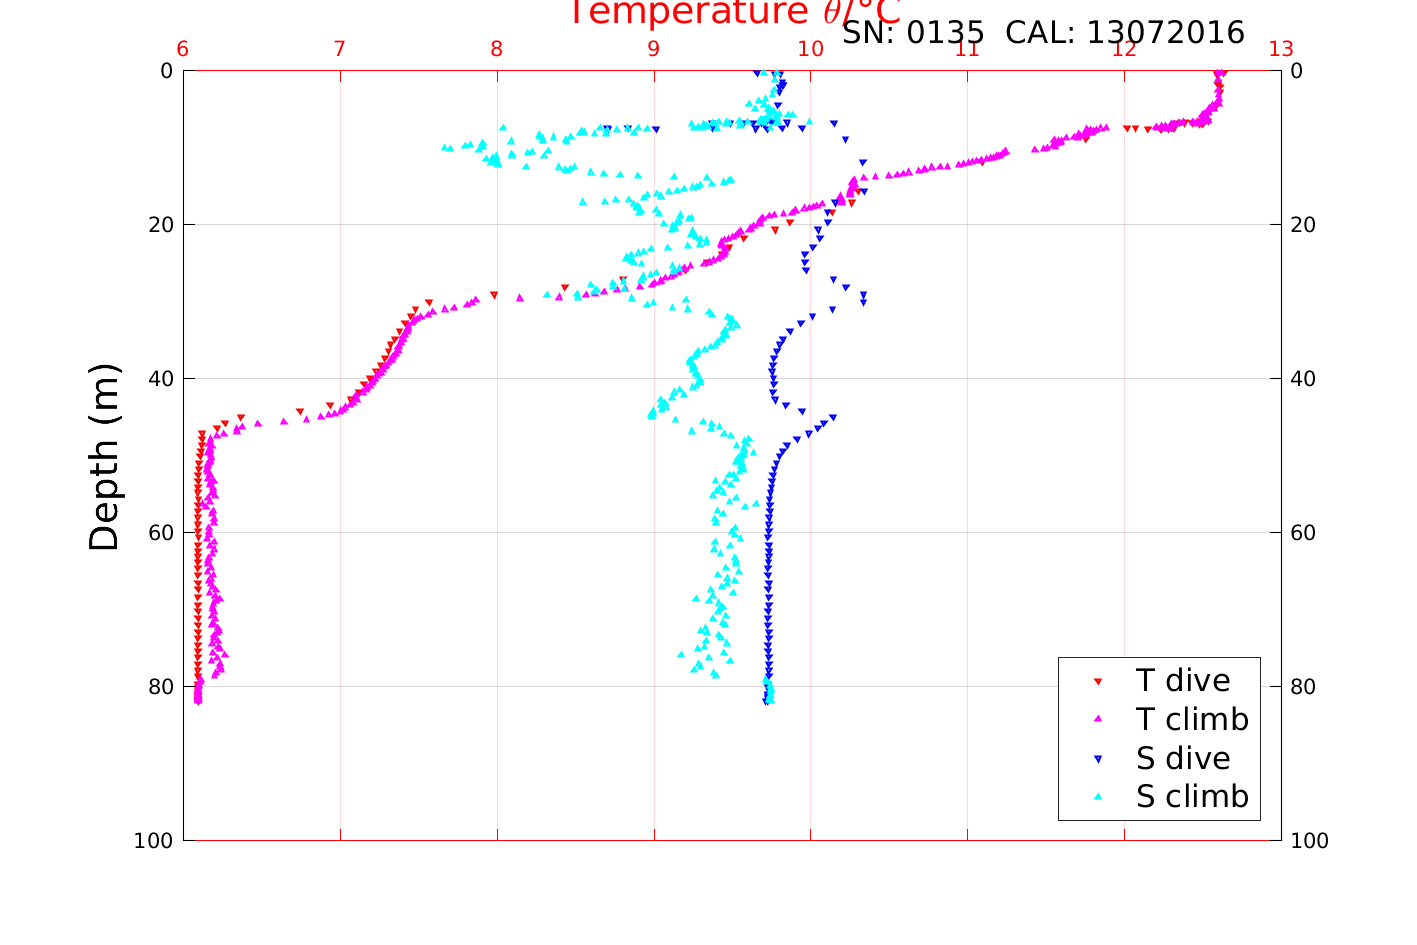
Task: Click the blue S dive legend marker
Action: click(1097, 759)
